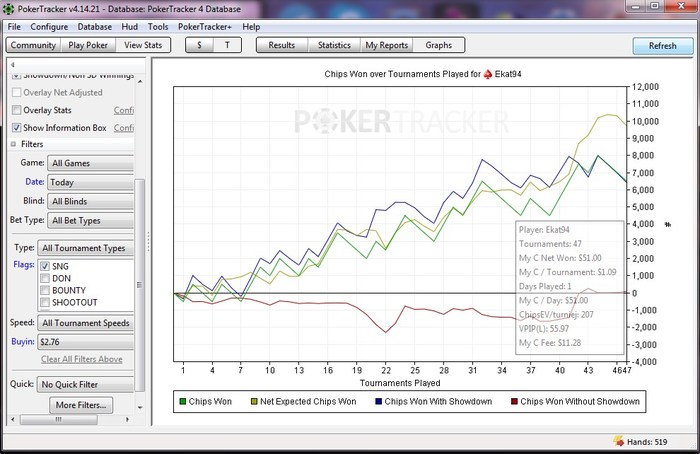Image resolution: width=700 pixels, height=454 pixels.
Task: Open the Bet Type dropdown
Action: tap(91, 221)
